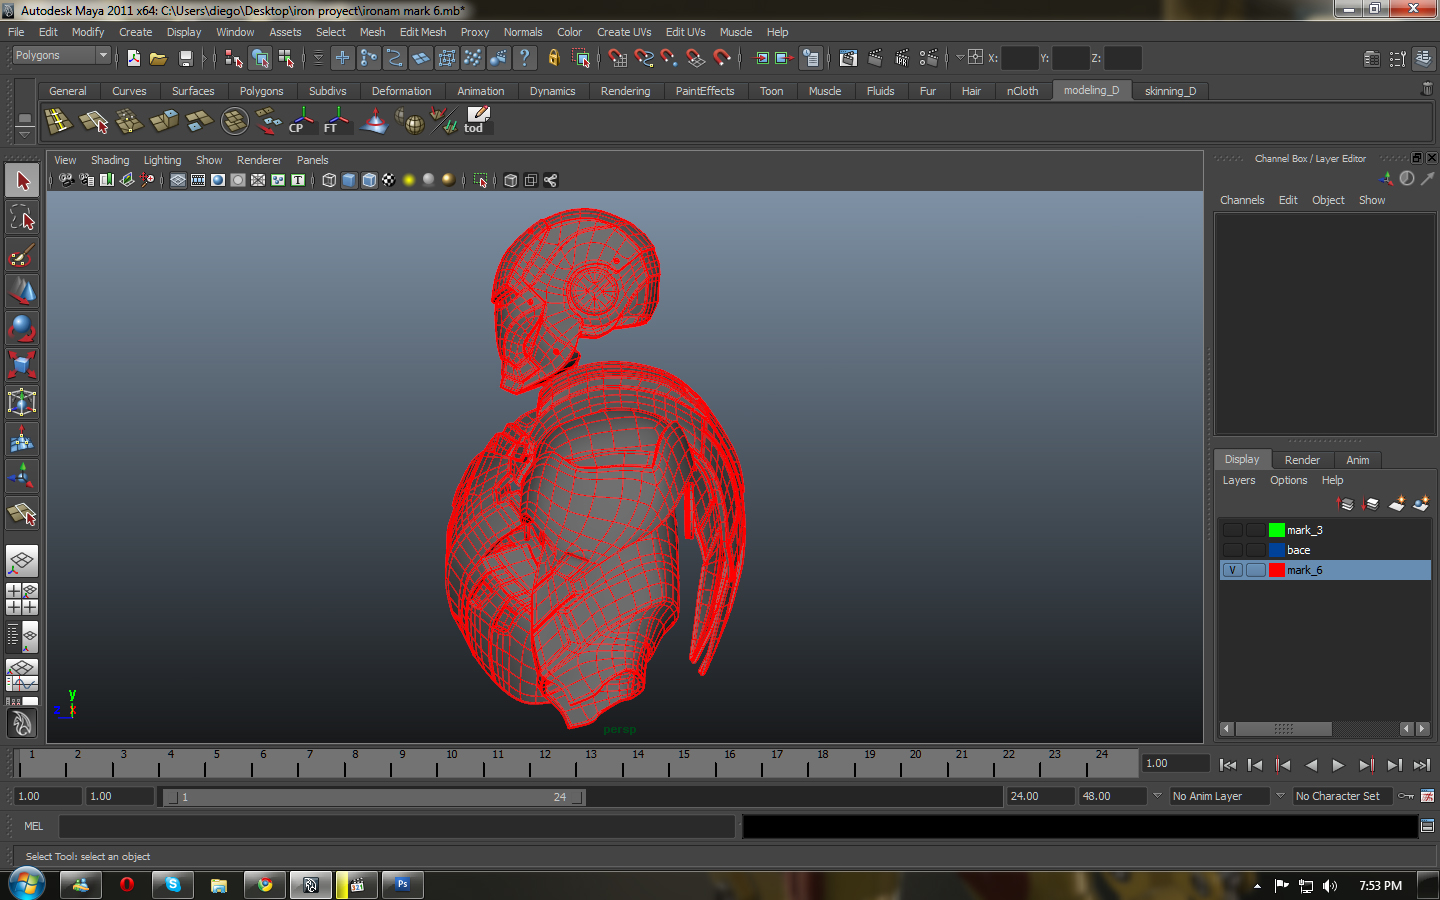
Task: Open the Mesh menu
Action: (372, 32)
